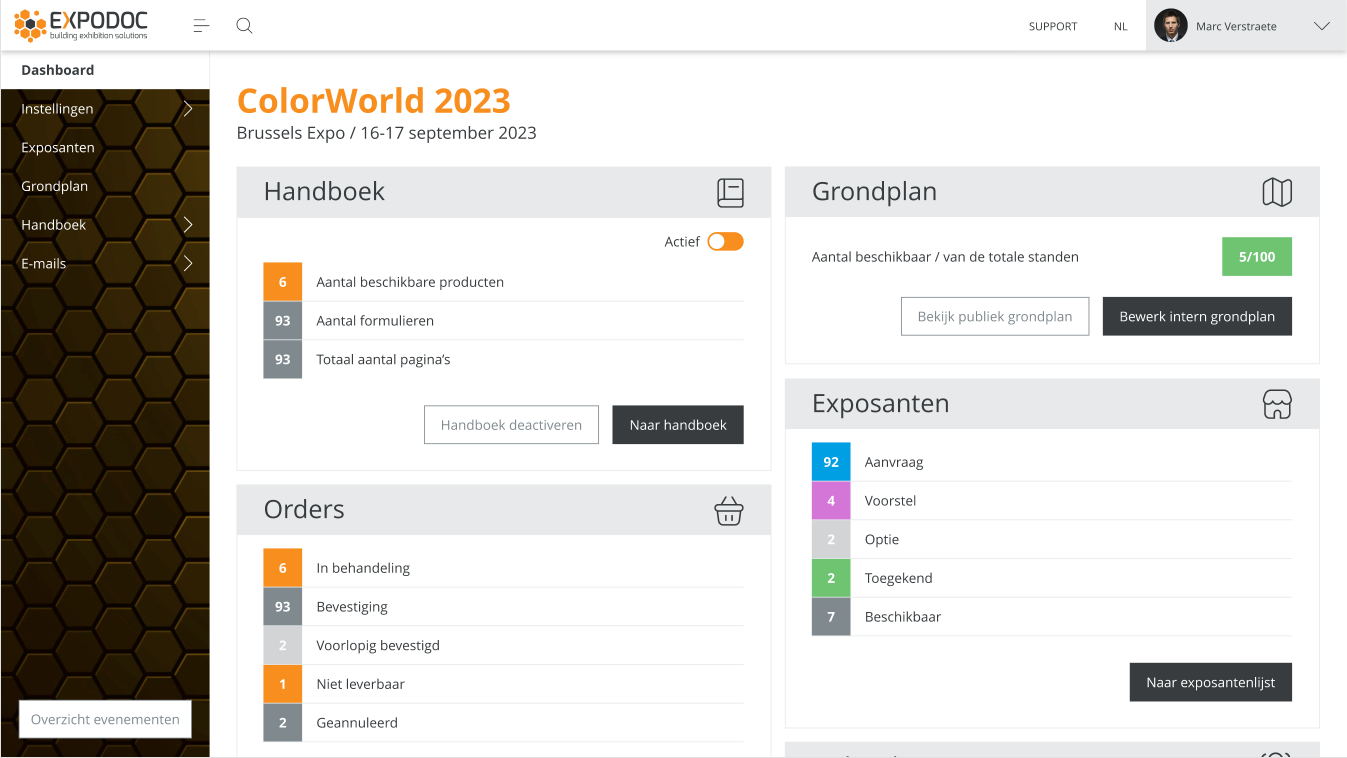Click the green 5/100 stand availability counter
The image size is (1347, 758).
1256,256
